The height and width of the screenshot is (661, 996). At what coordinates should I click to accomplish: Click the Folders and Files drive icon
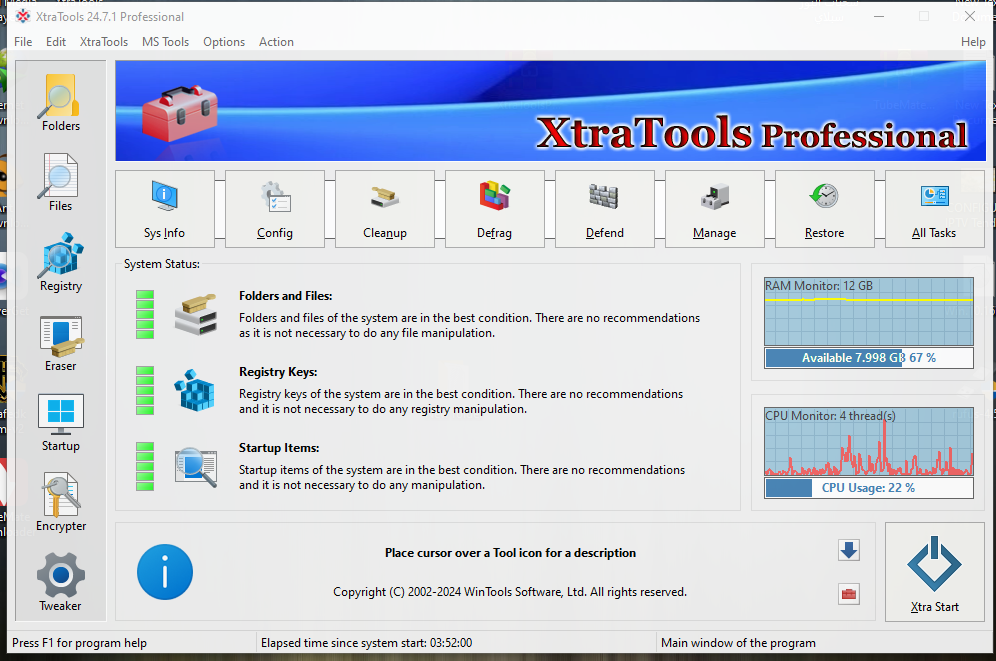pos(196,314)
